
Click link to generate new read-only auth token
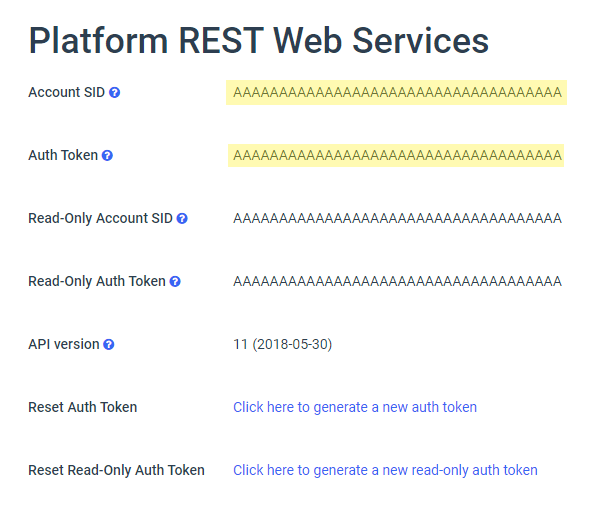[x=385, y=470]
